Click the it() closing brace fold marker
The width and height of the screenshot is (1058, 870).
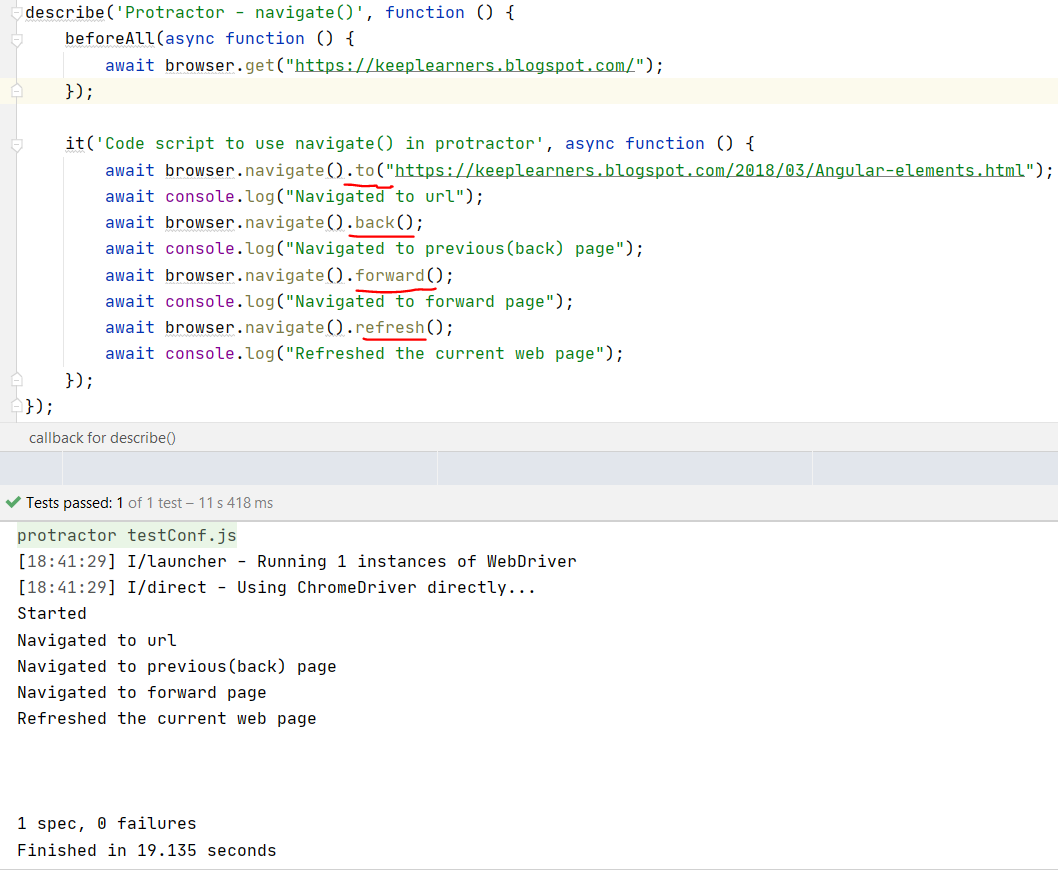point(17,379)
